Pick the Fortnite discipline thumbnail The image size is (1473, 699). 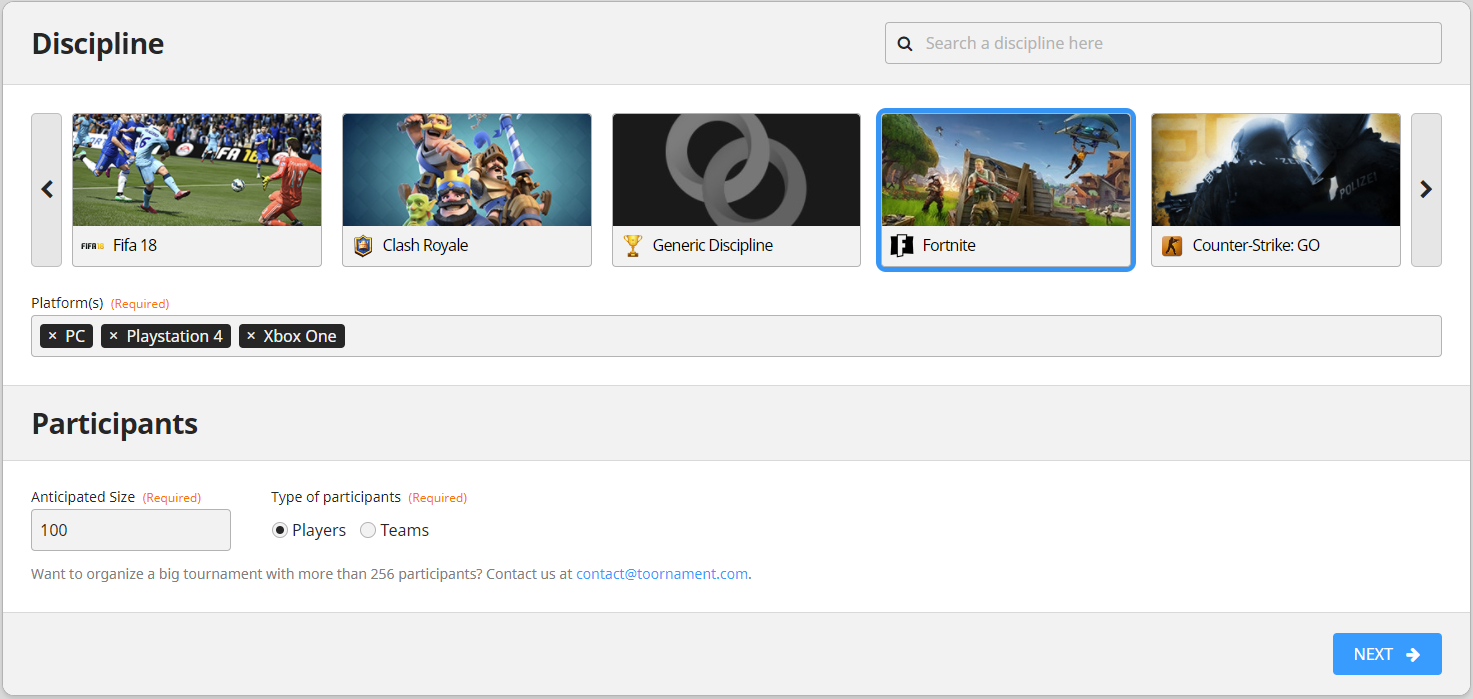pyautogui.click(x=1006, y=170)
